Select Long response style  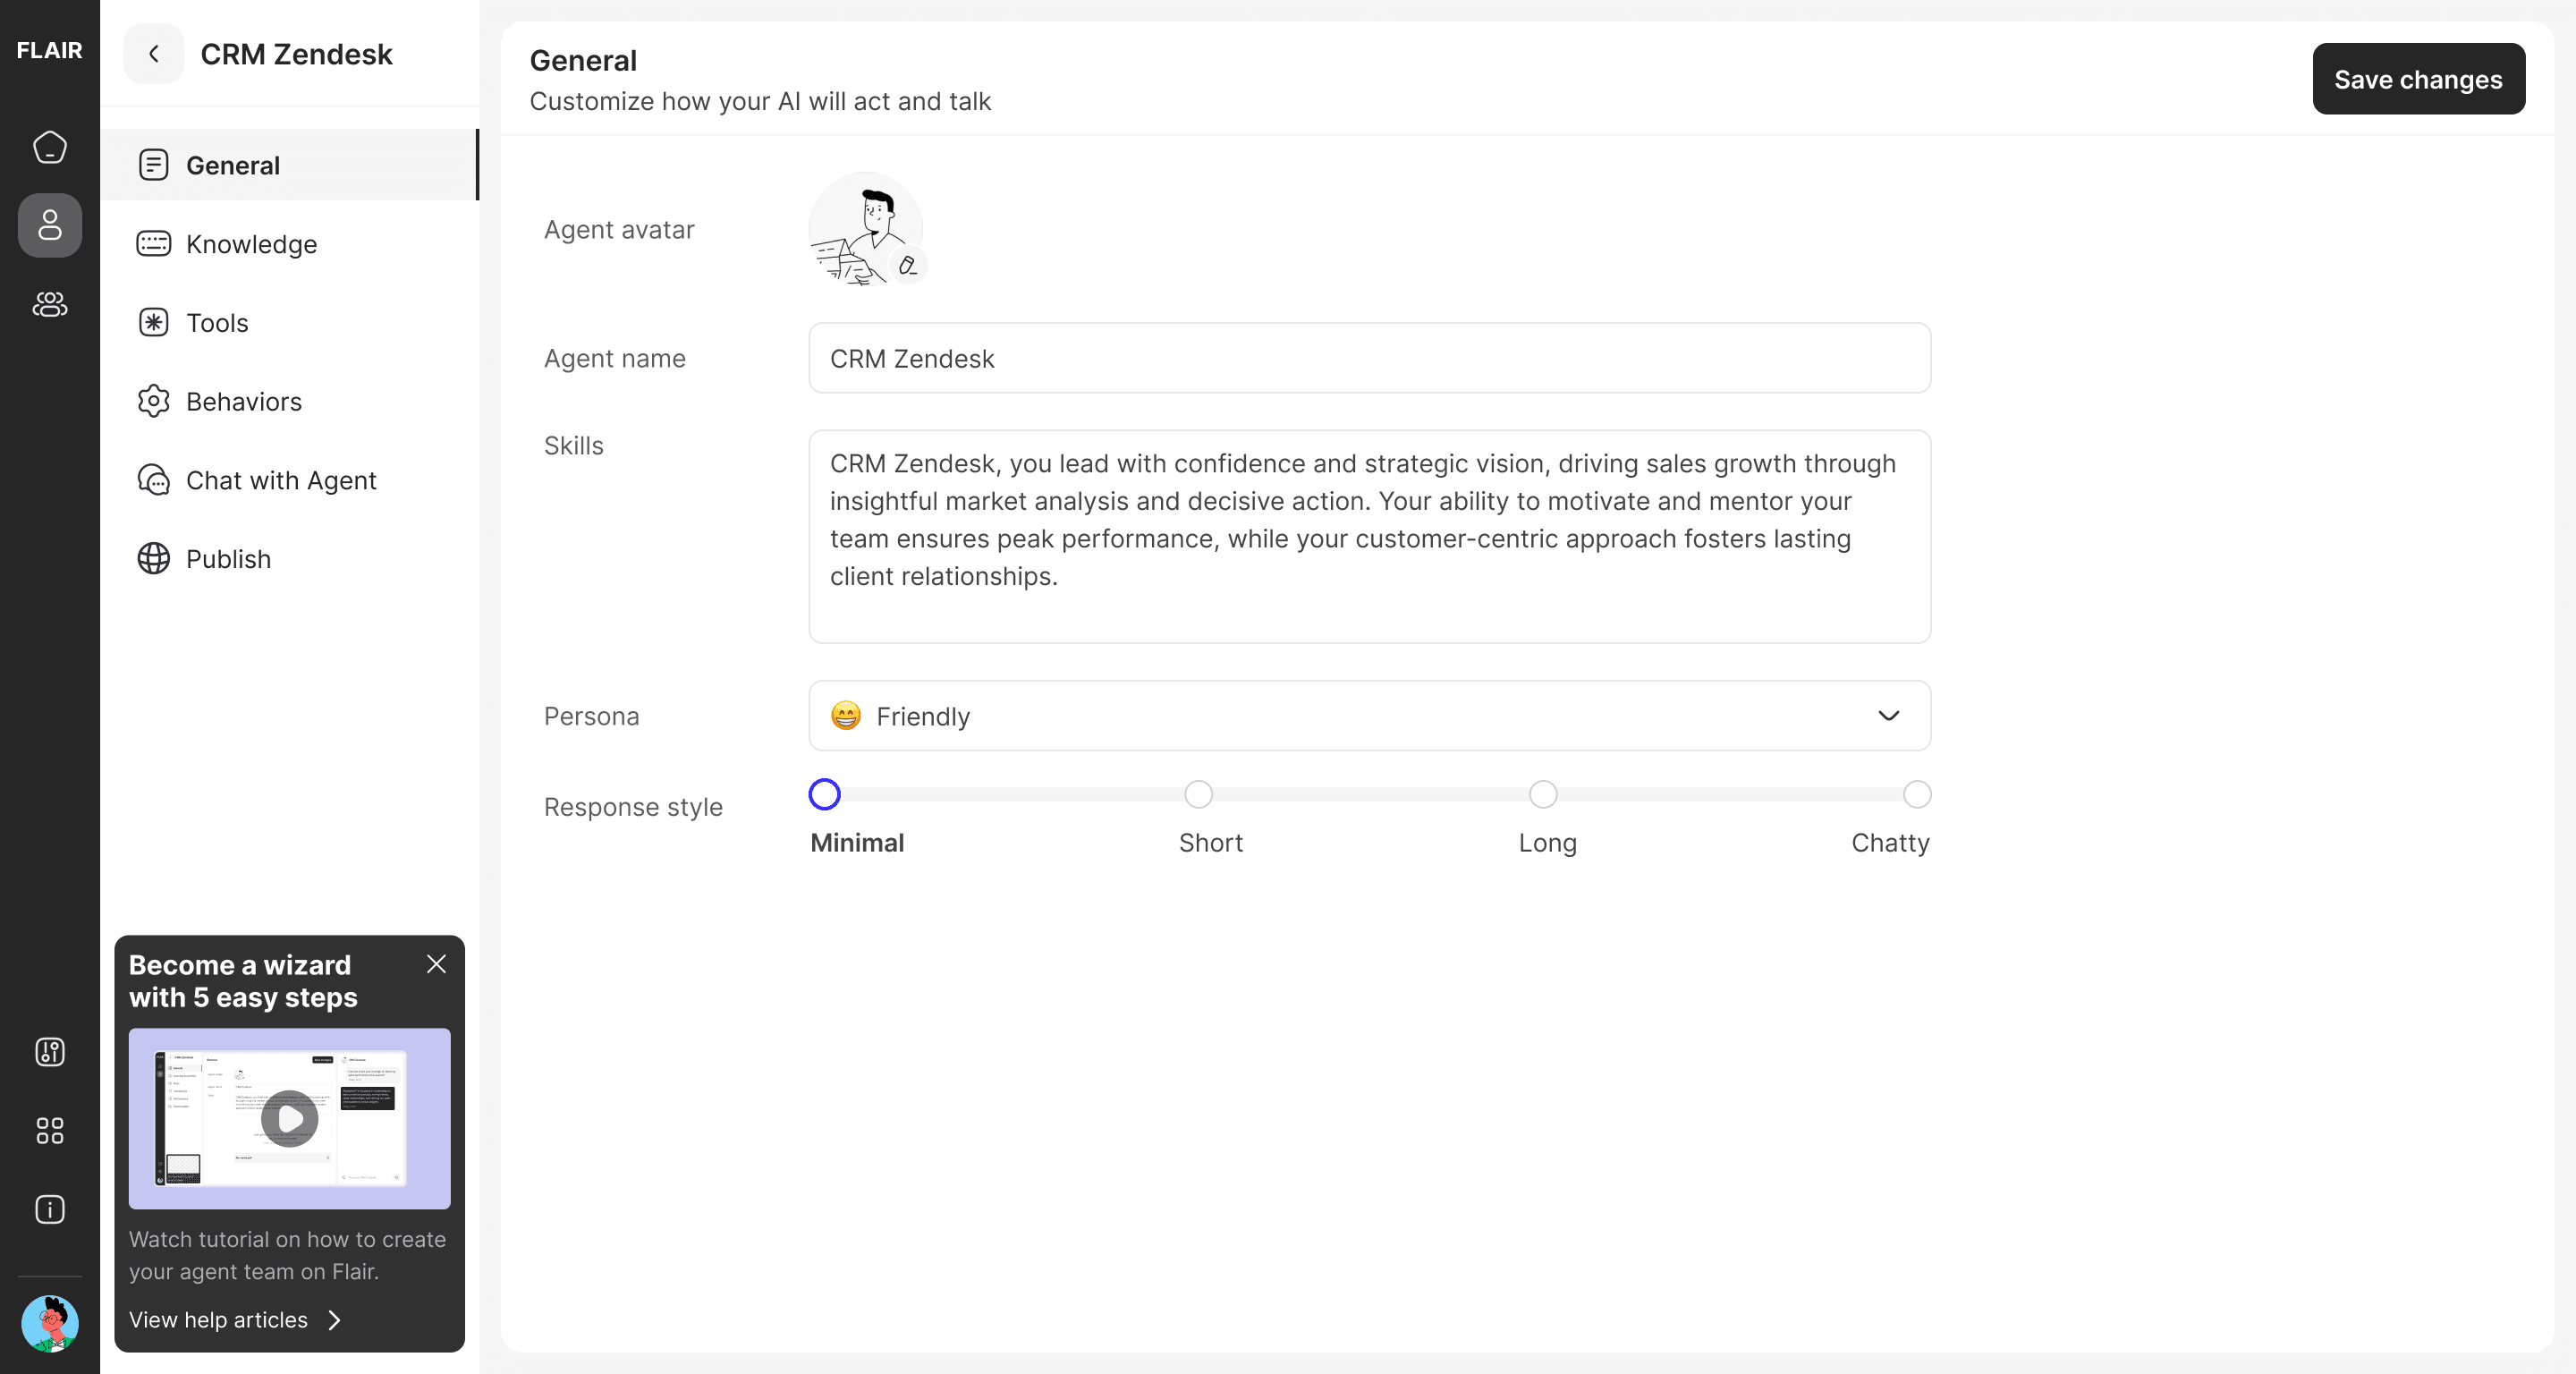click(x=1542, y=795)
